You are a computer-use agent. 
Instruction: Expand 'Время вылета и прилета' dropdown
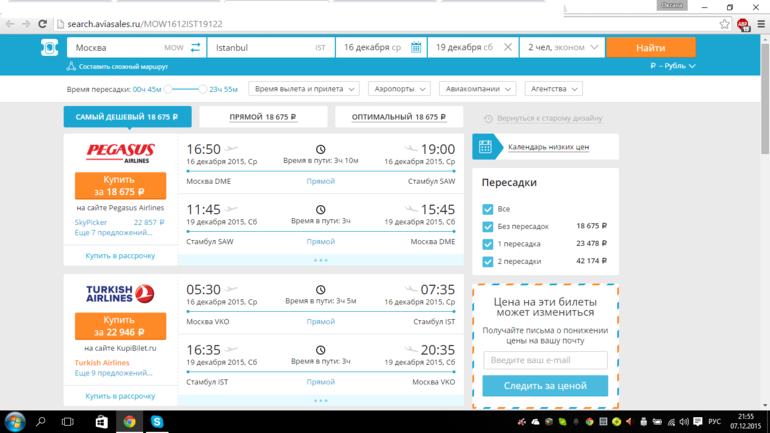[x=304, y=89]
